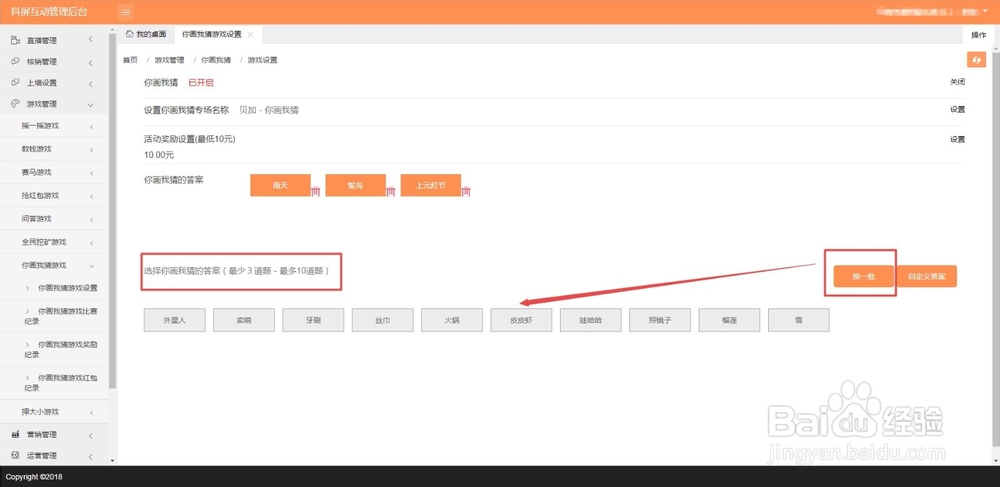This screenshot has width=1000, height=487.
Task: Close the 你画我猜游戏设置 tab
Action: [250, 34]
